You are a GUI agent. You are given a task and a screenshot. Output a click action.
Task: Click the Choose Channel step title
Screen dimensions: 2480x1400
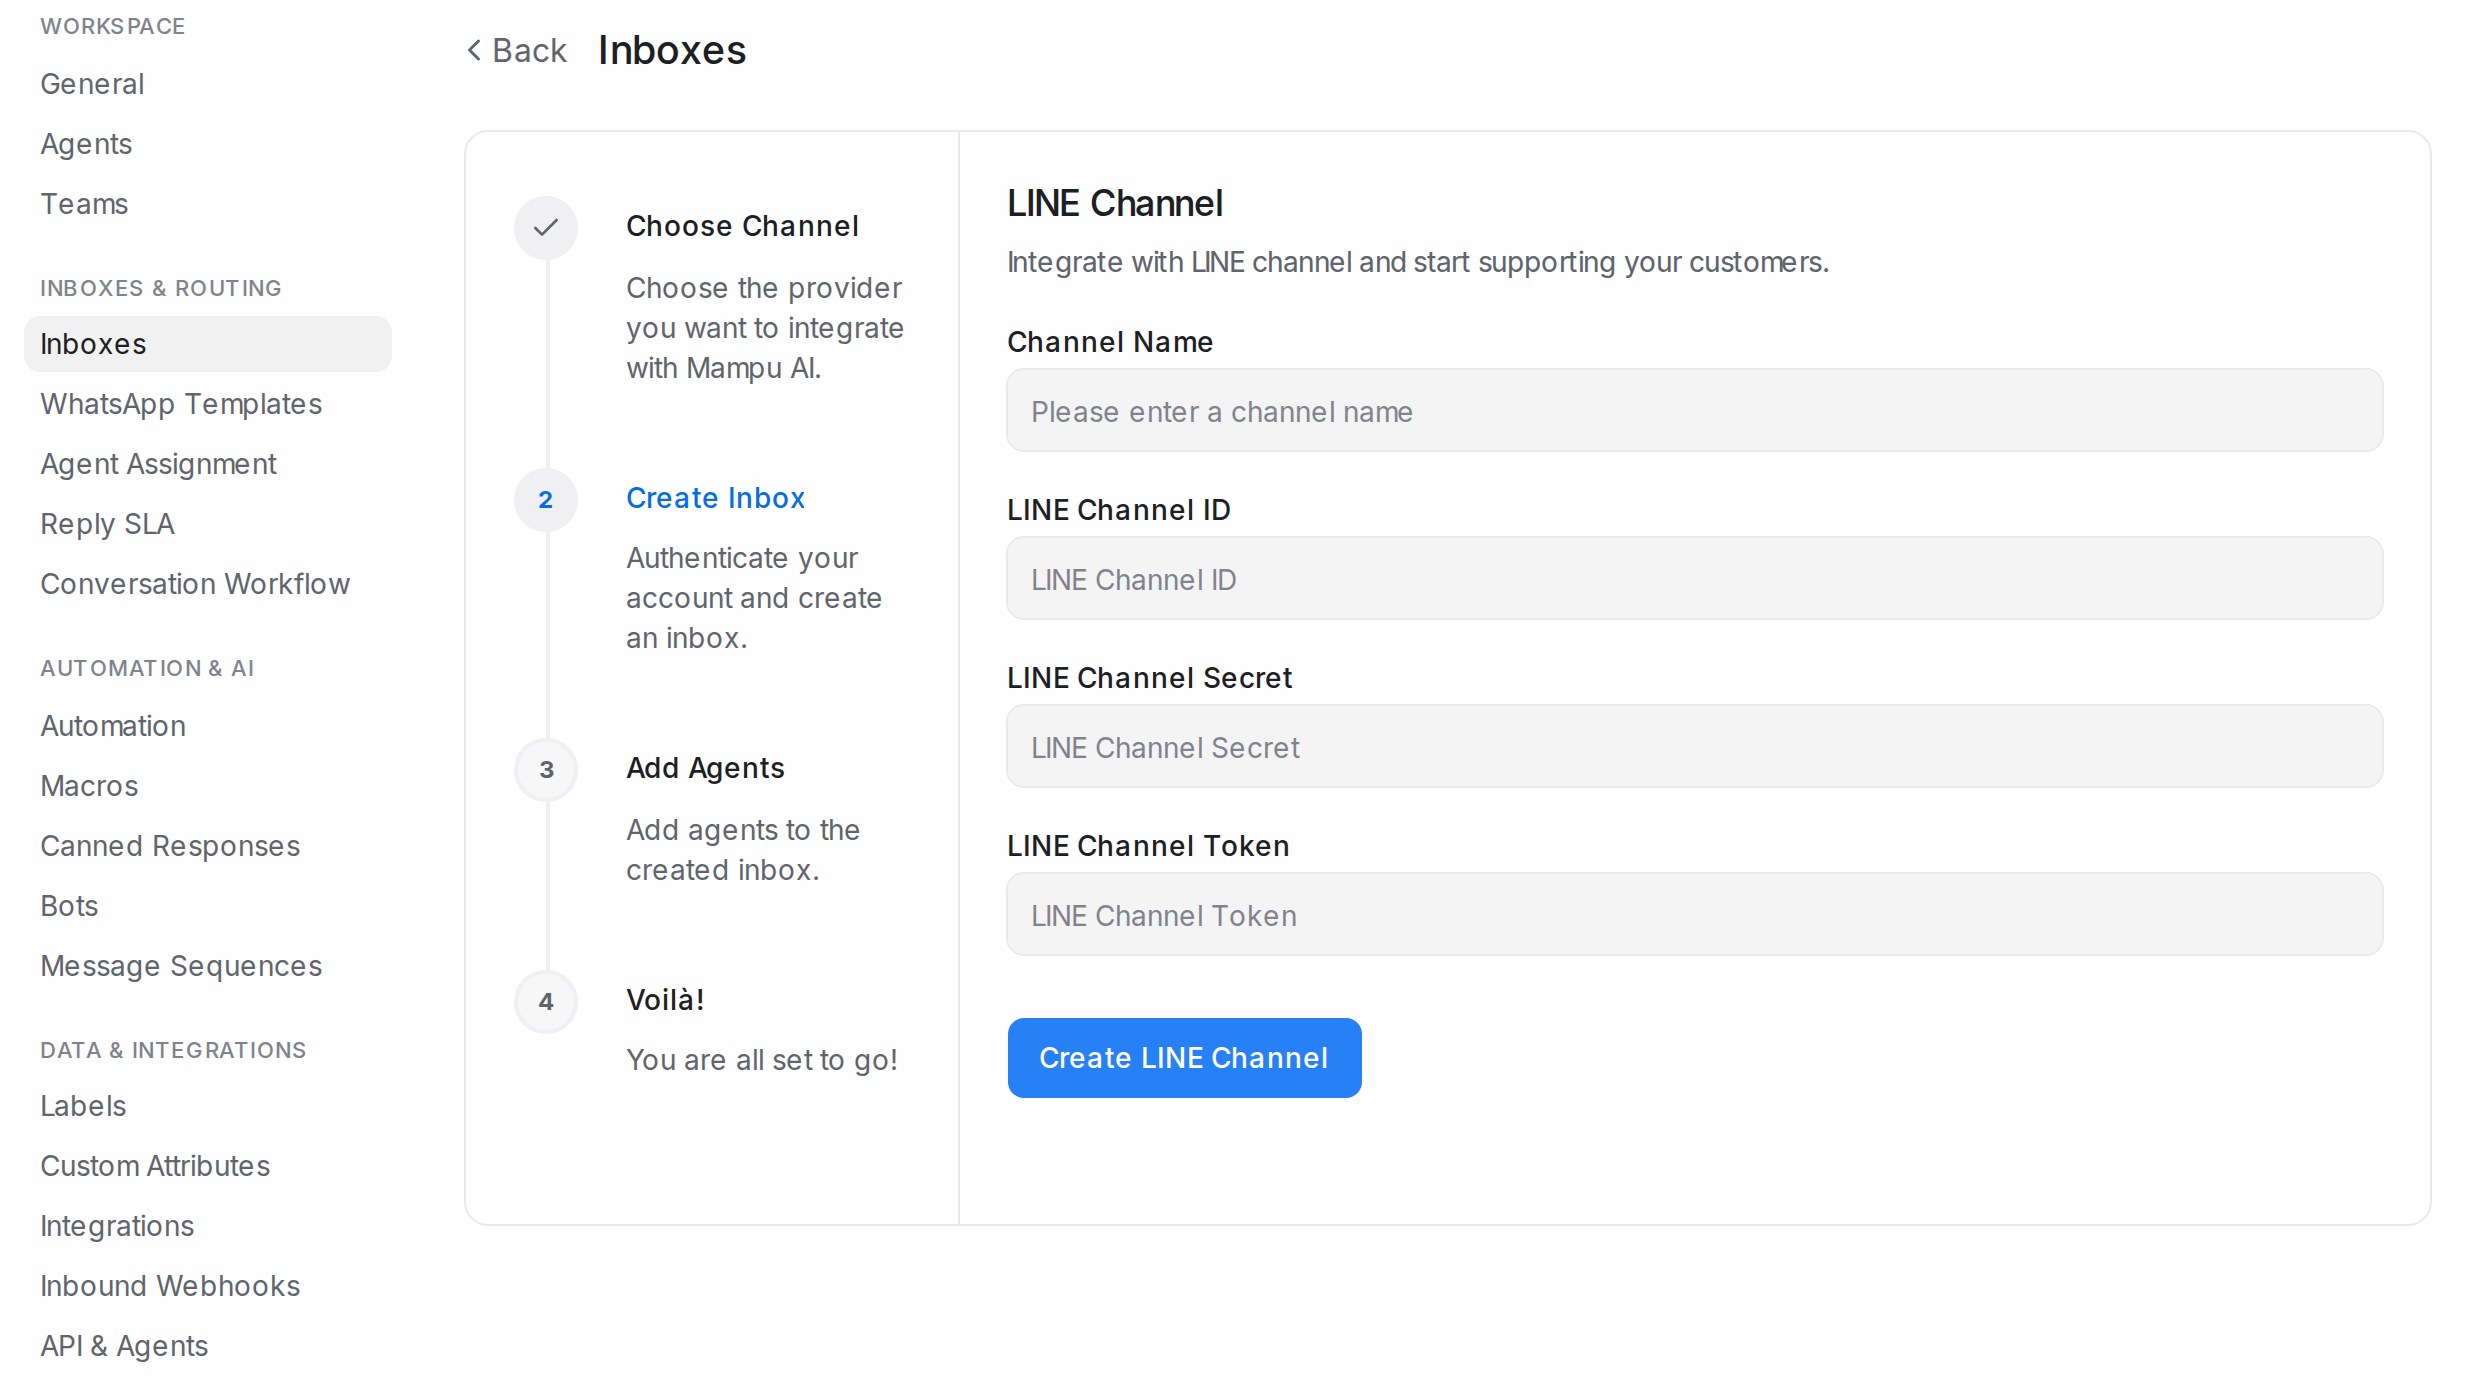coord(742,226)
